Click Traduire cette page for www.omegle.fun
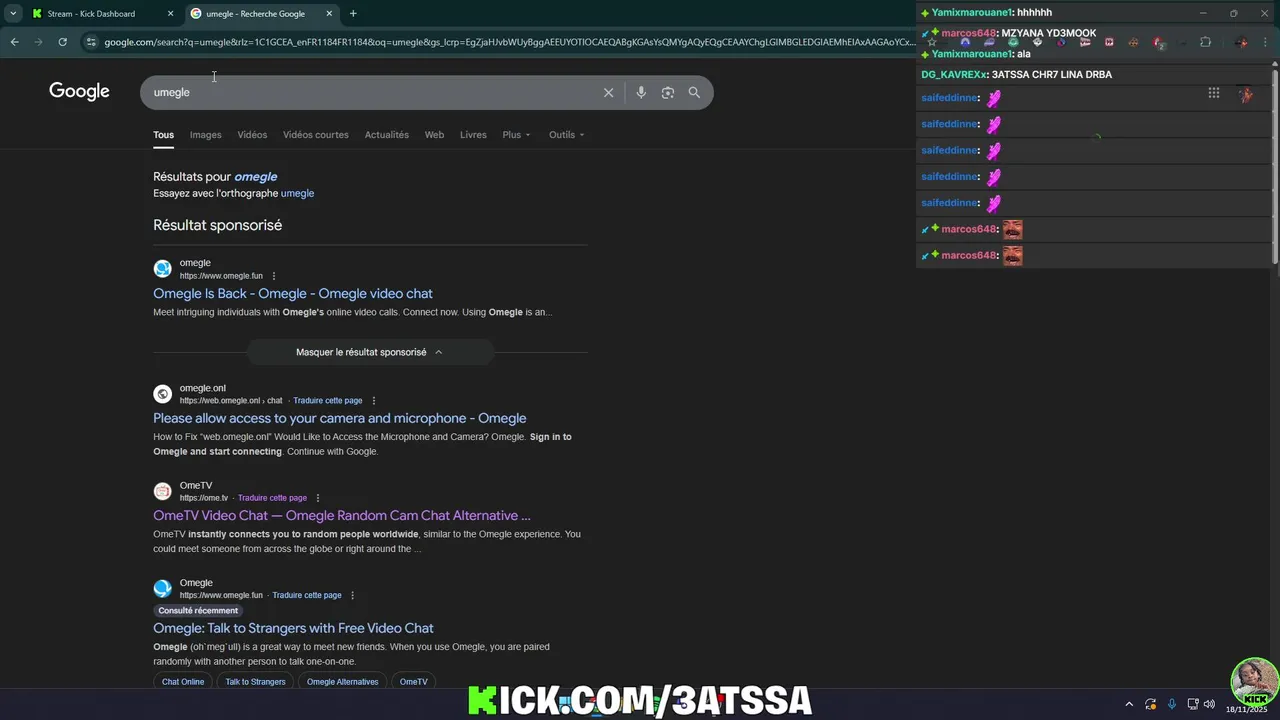1280x720 pixels. point(307,595)
